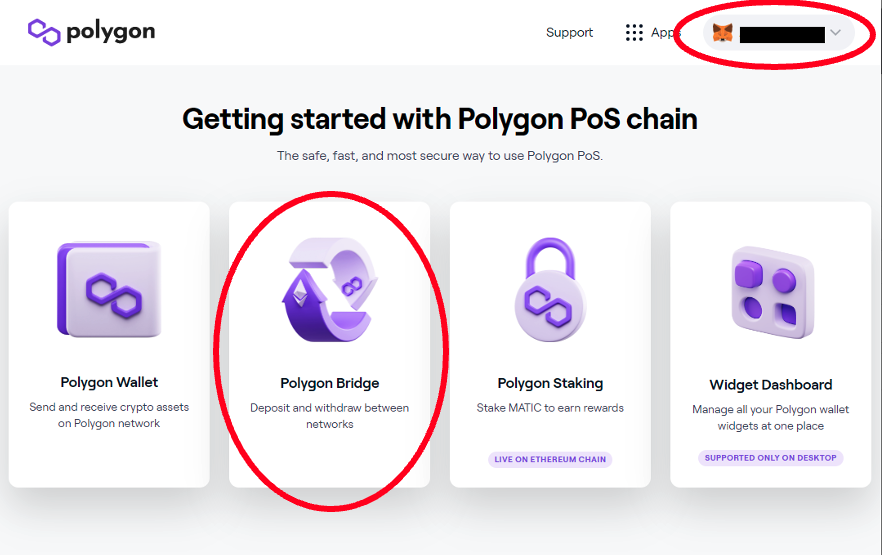Click the Live on Ethereum Chain badge
The height and width of the screenshot is (555, 882).
click(x=550, y=460)
